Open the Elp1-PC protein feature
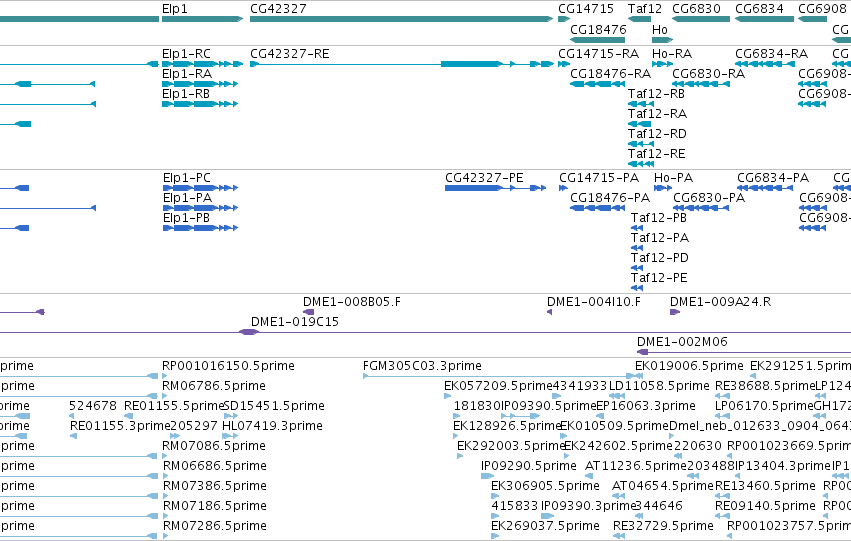This screenshot has height=541, width=851. [200, 188]
